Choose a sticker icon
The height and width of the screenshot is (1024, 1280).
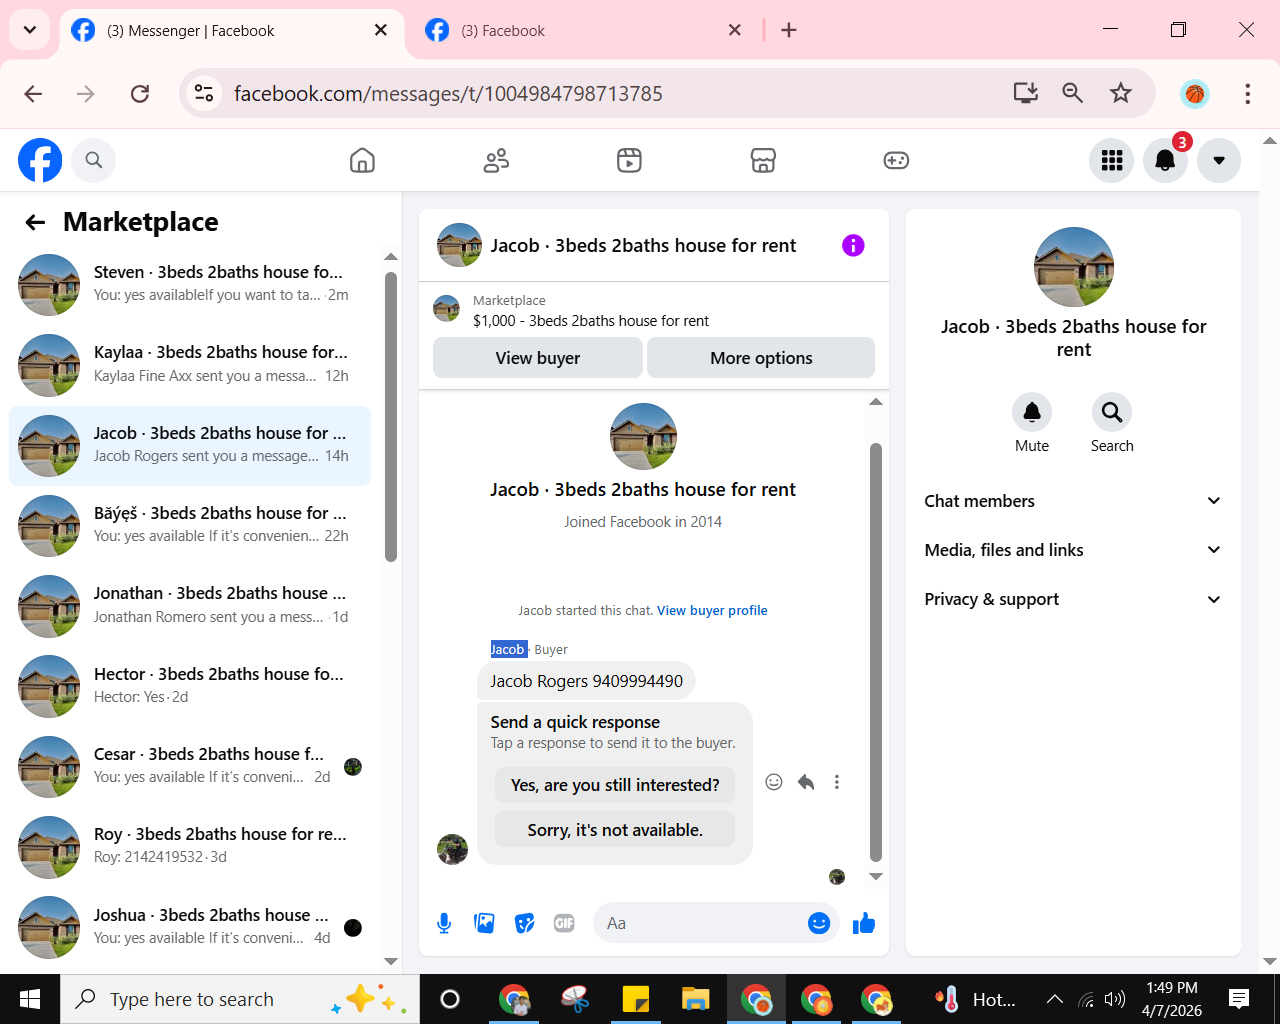pyautogui.click(x=525, y=923)
